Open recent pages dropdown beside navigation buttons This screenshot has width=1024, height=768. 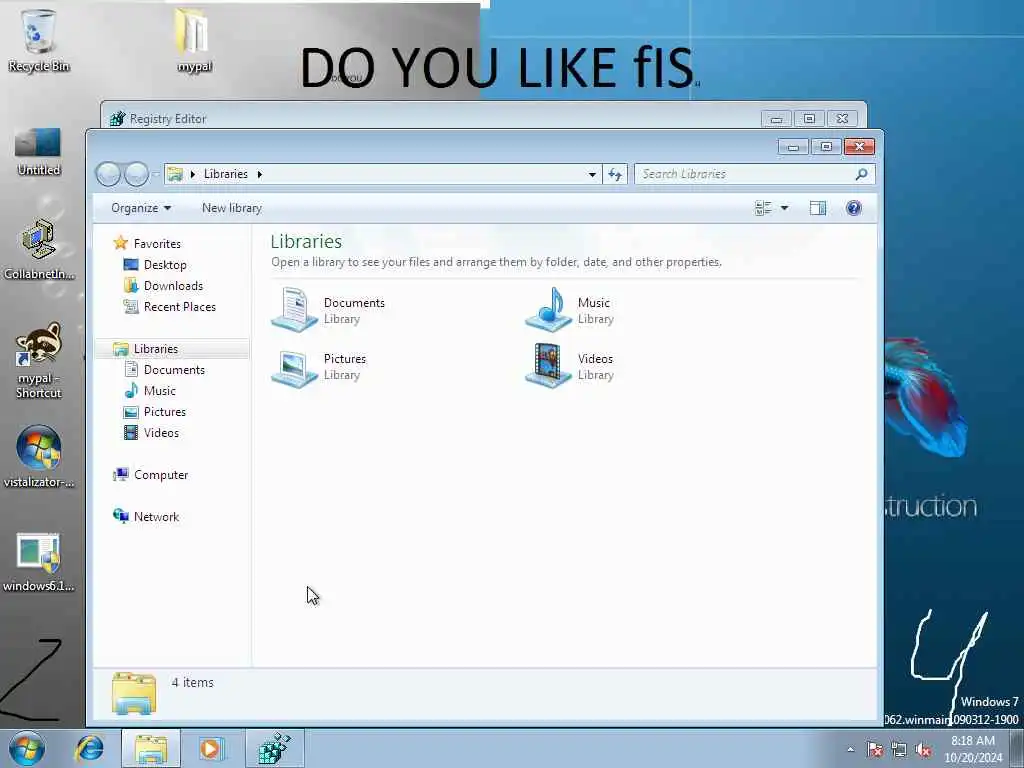[155, 174]
